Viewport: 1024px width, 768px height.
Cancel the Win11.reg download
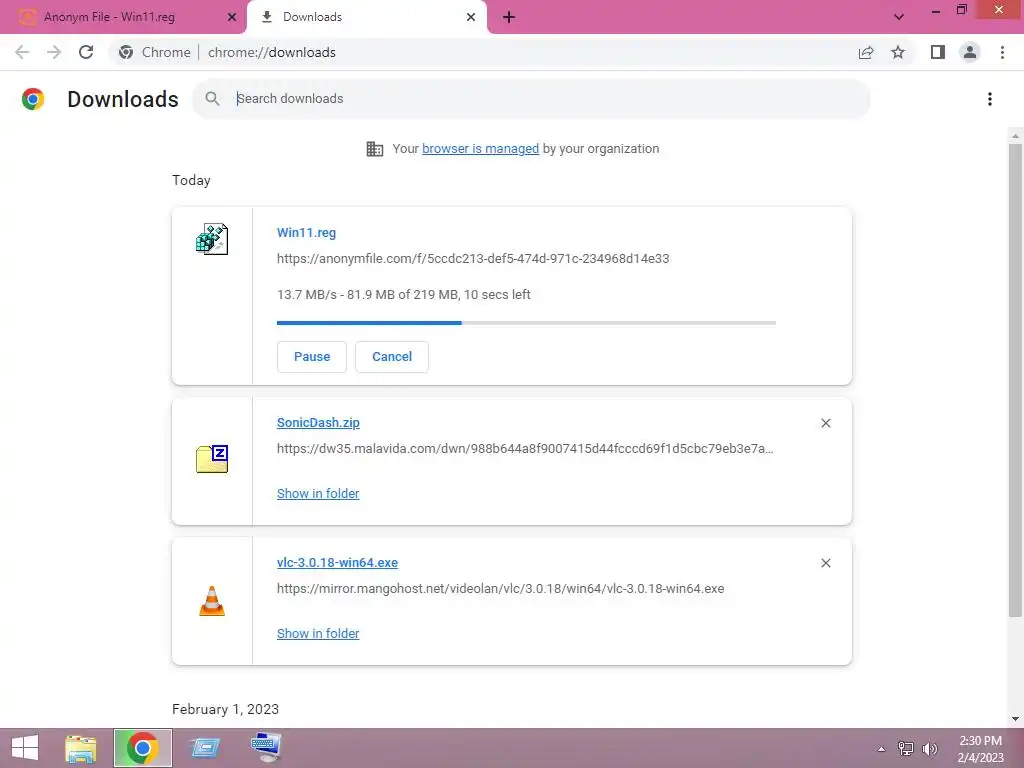click(392, 357)
